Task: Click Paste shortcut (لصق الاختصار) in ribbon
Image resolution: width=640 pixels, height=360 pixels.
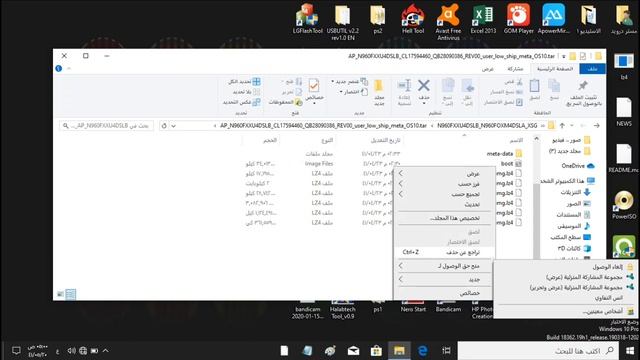Action: pos(503,102)
